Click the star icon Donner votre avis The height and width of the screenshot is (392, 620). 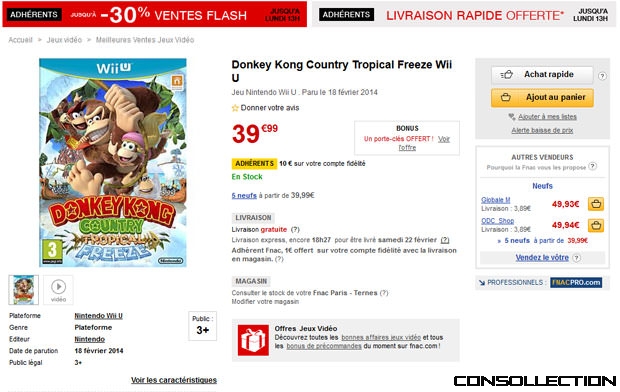tap(235, 108)
